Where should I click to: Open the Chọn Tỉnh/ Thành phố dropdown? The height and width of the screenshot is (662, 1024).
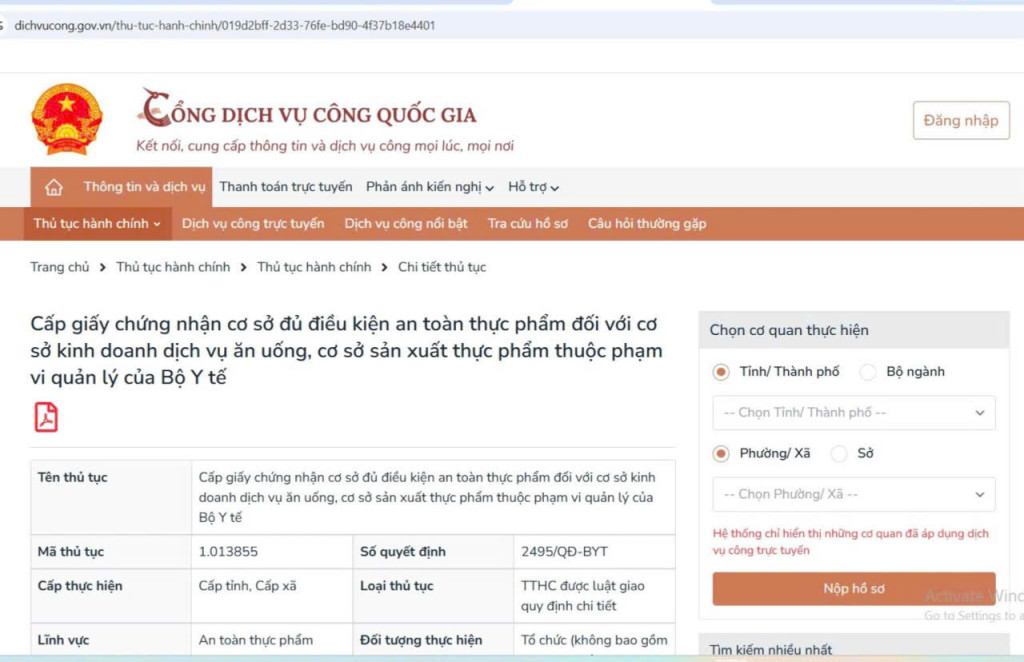(854, 413)
